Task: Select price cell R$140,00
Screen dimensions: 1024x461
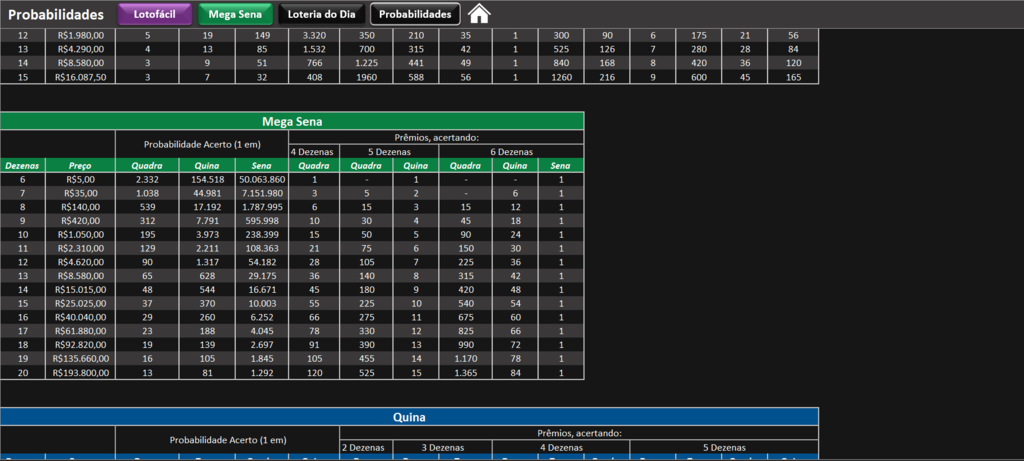Action: click(x=81, y=207)
